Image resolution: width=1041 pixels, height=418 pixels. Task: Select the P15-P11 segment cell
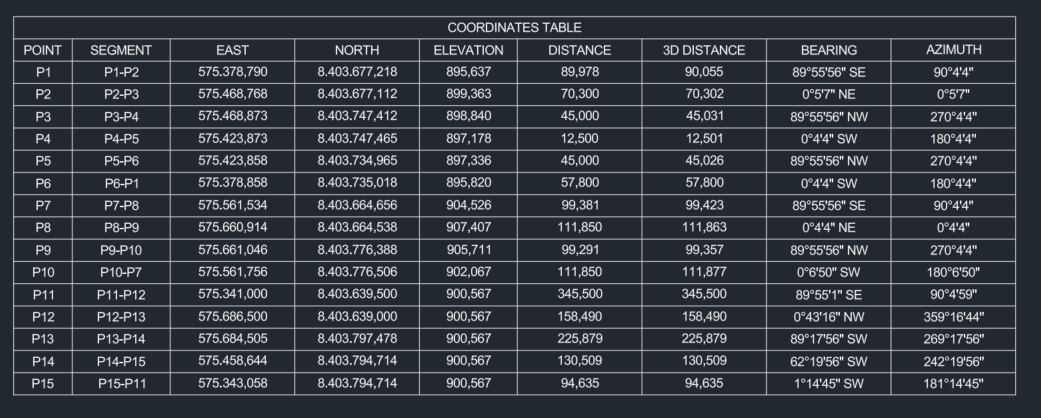120,383
